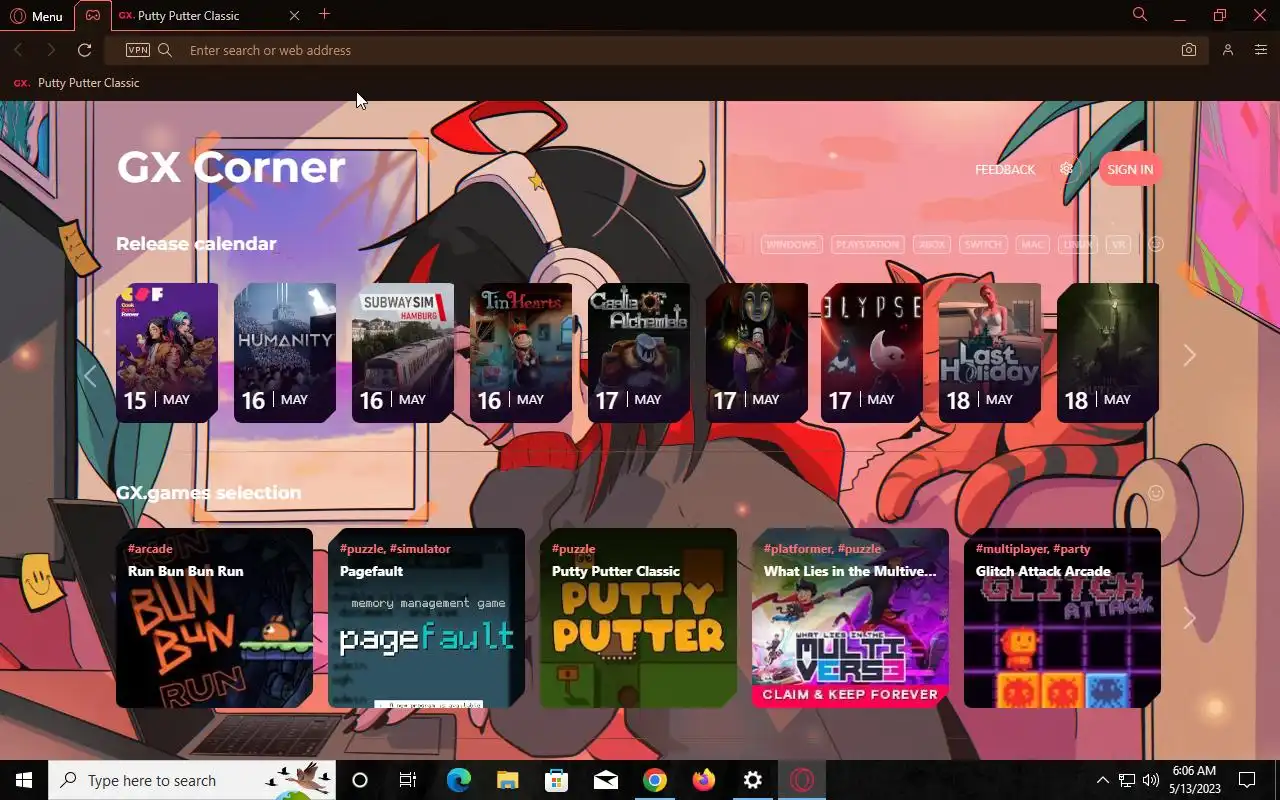Open the Humanity release card
This screenshot has width=1280, height=800.
click(x=285, y=352)
